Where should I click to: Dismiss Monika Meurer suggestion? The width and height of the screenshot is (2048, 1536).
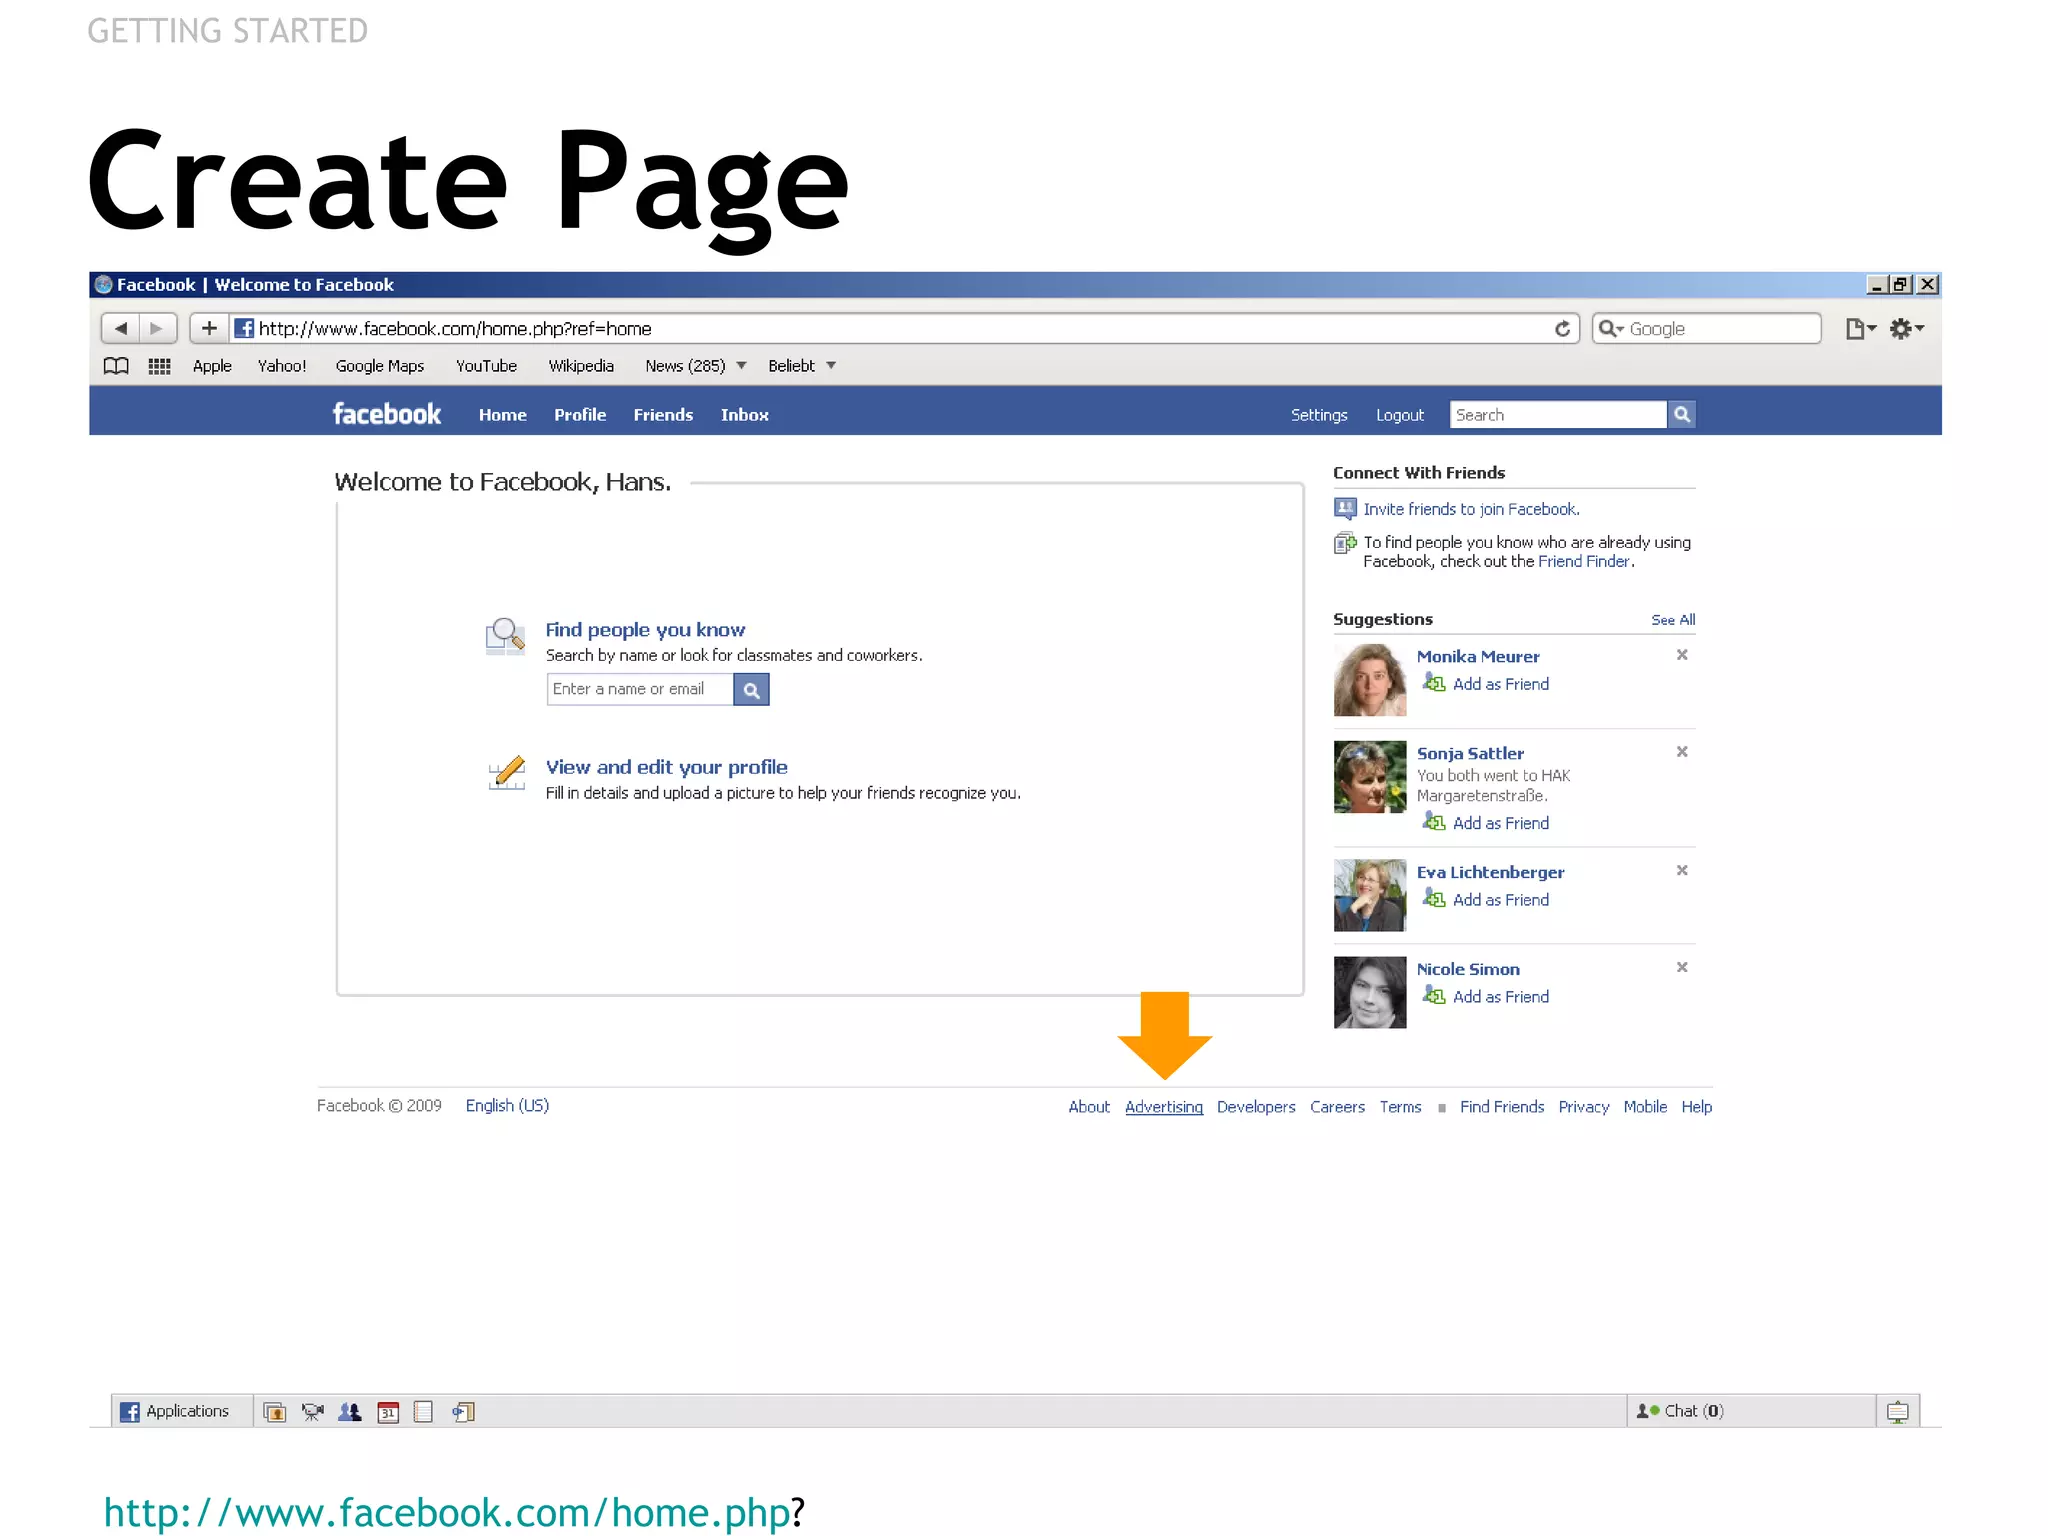click(1682, 654)
